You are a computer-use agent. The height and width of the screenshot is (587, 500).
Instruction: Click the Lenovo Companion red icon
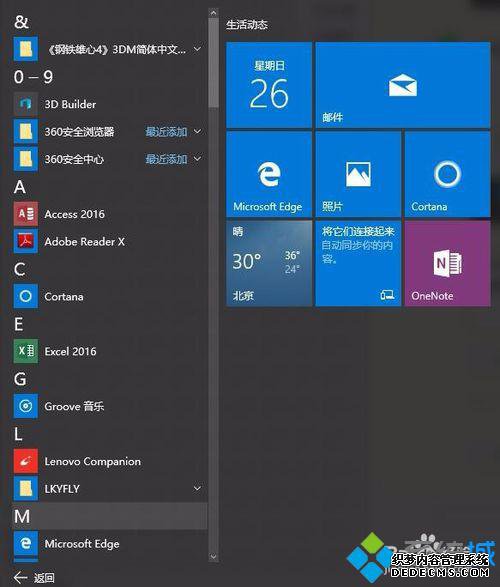(x=25, y=461)
